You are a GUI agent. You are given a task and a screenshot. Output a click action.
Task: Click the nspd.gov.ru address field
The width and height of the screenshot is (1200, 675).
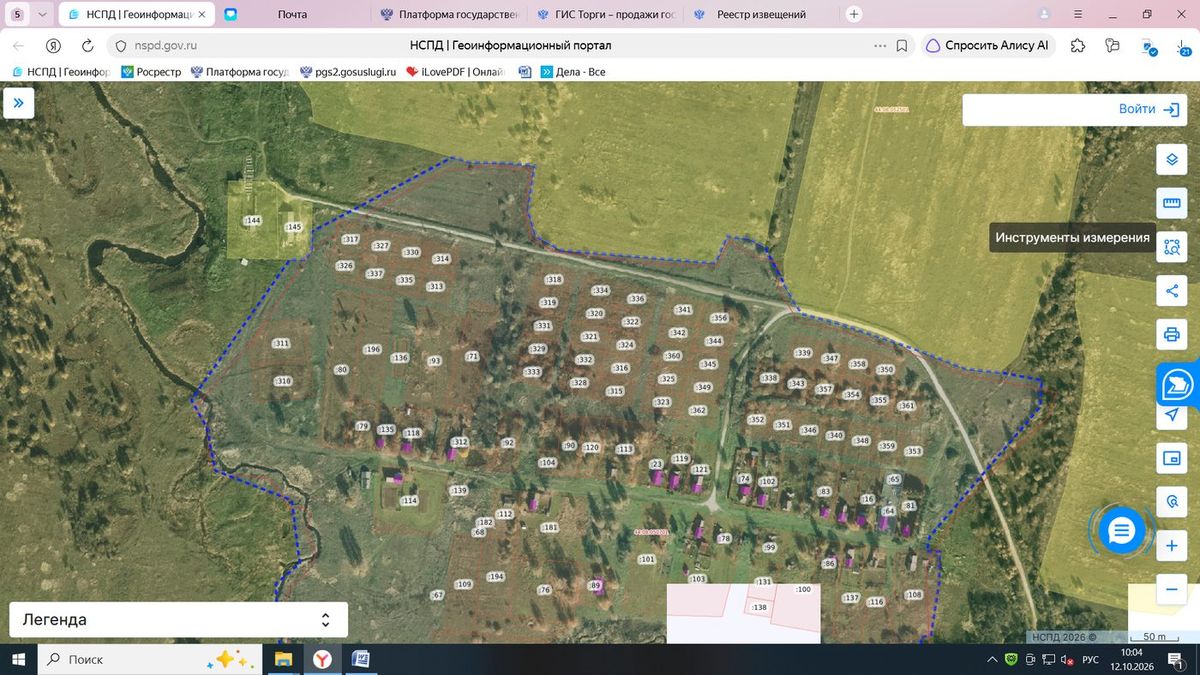pos(490,46)
